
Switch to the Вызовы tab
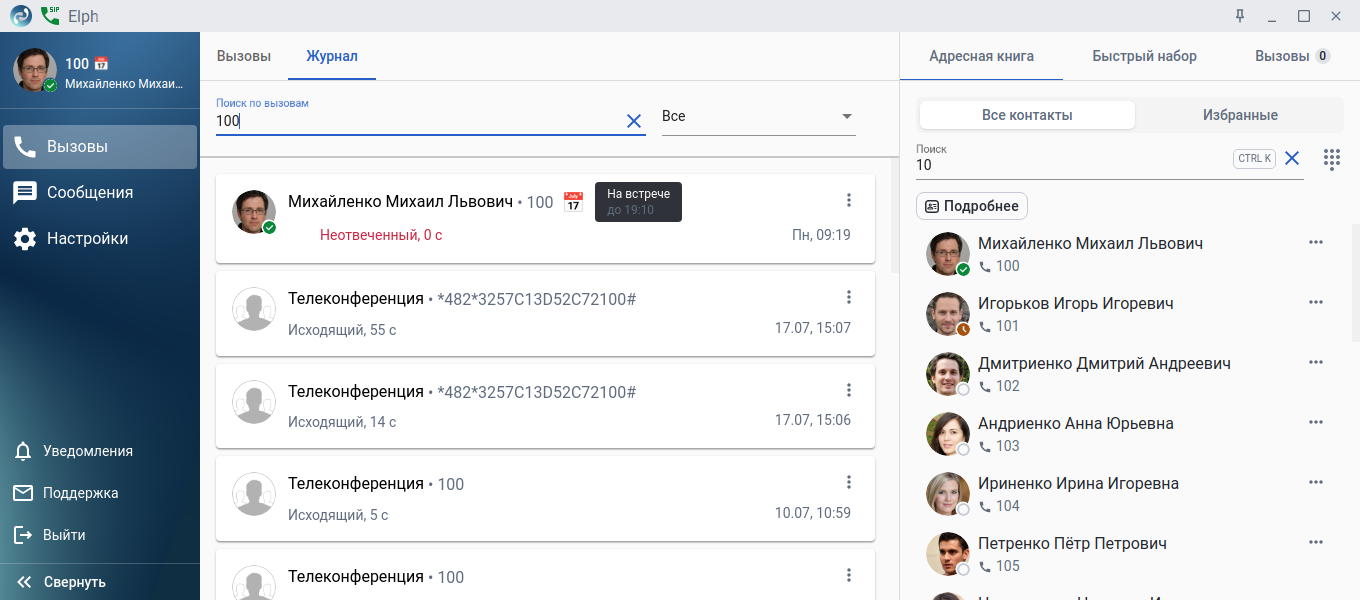[243, 56]
